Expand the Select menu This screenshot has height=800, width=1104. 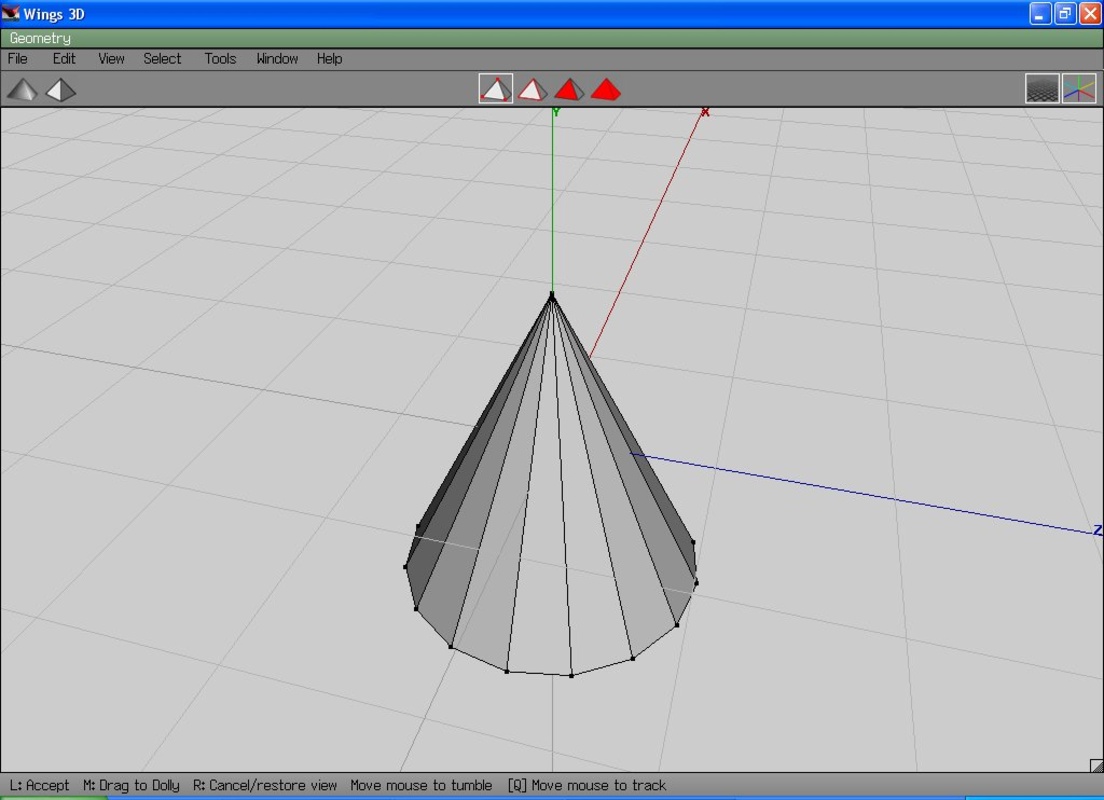point(162,59)
